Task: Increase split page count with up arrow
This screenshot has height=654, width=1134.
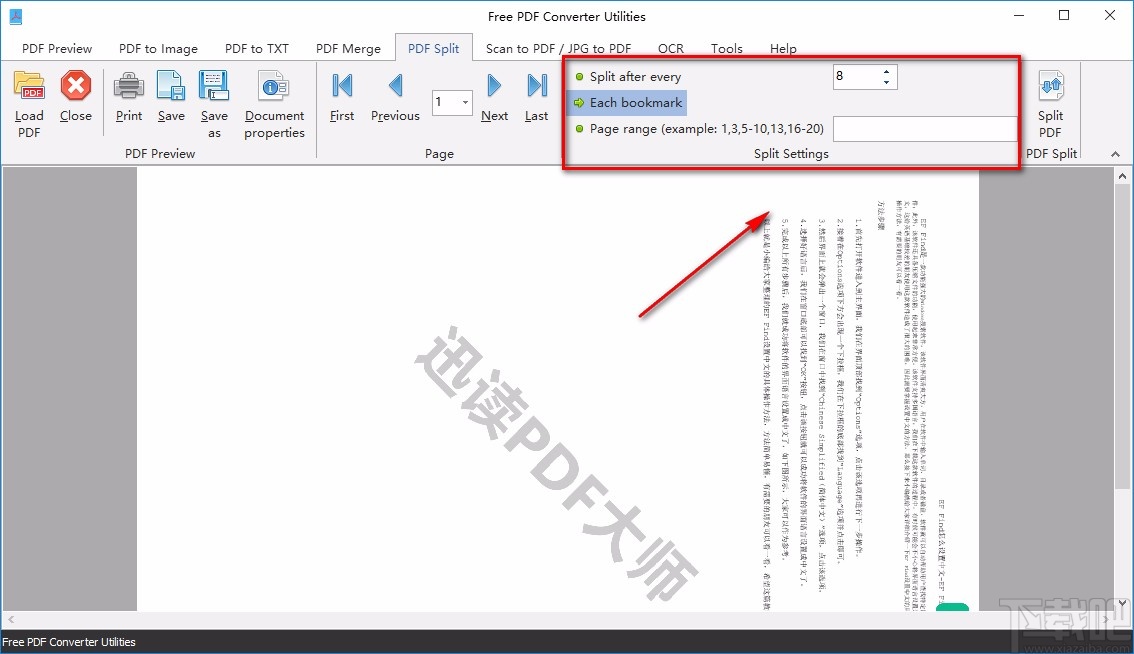Action: pyautogui.click(x=887, y=71)
